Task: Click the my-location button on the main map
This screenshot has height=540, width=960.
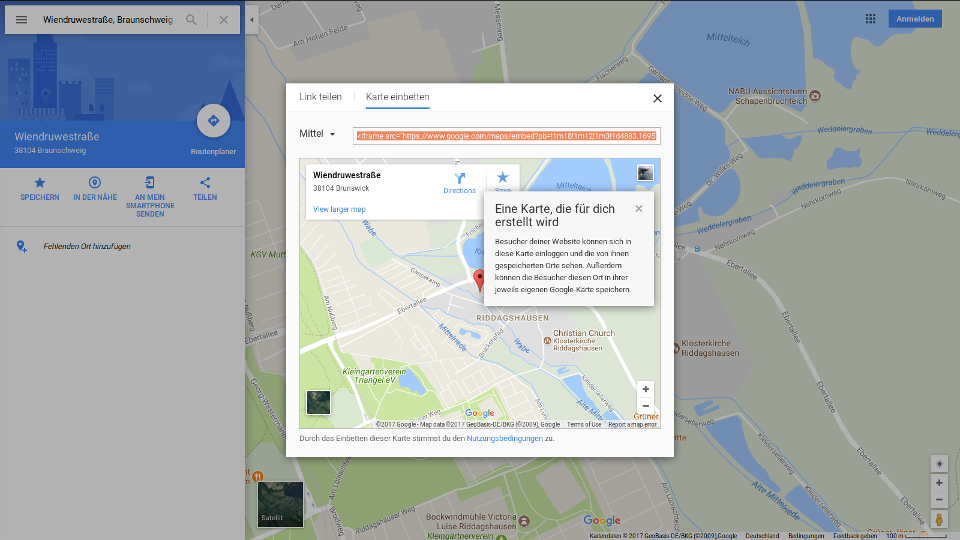Action: point(939,464)
